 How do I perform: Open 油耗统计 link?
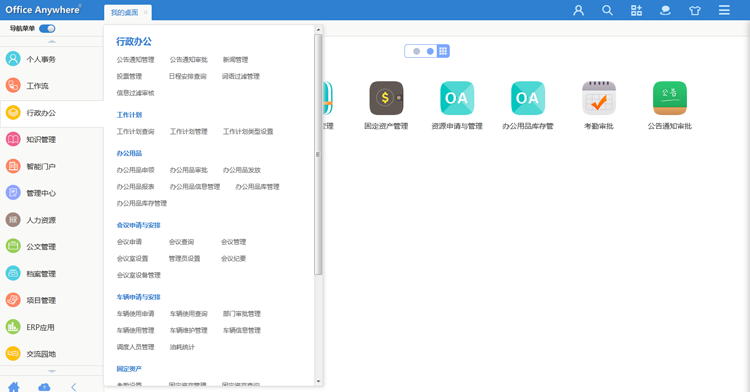(x=182, y=348)
